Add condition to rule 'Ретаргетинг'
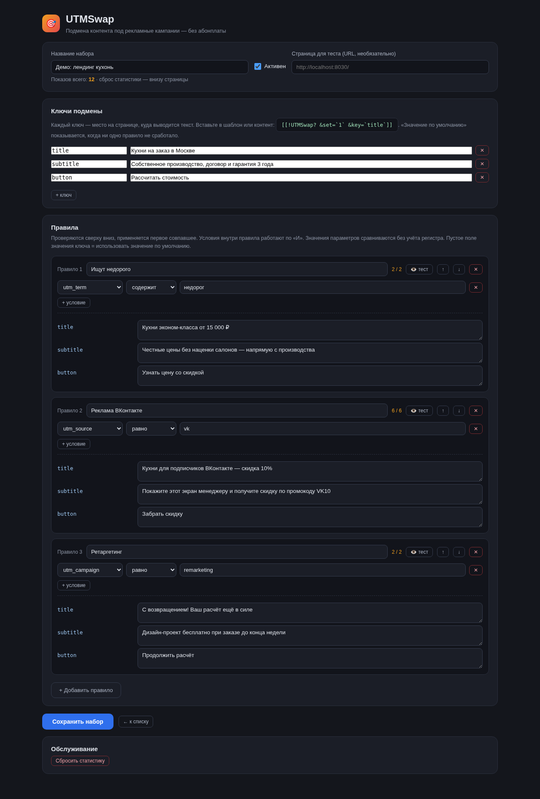The image size is (540, 799). pyautogui.click(x=74, y=585)
